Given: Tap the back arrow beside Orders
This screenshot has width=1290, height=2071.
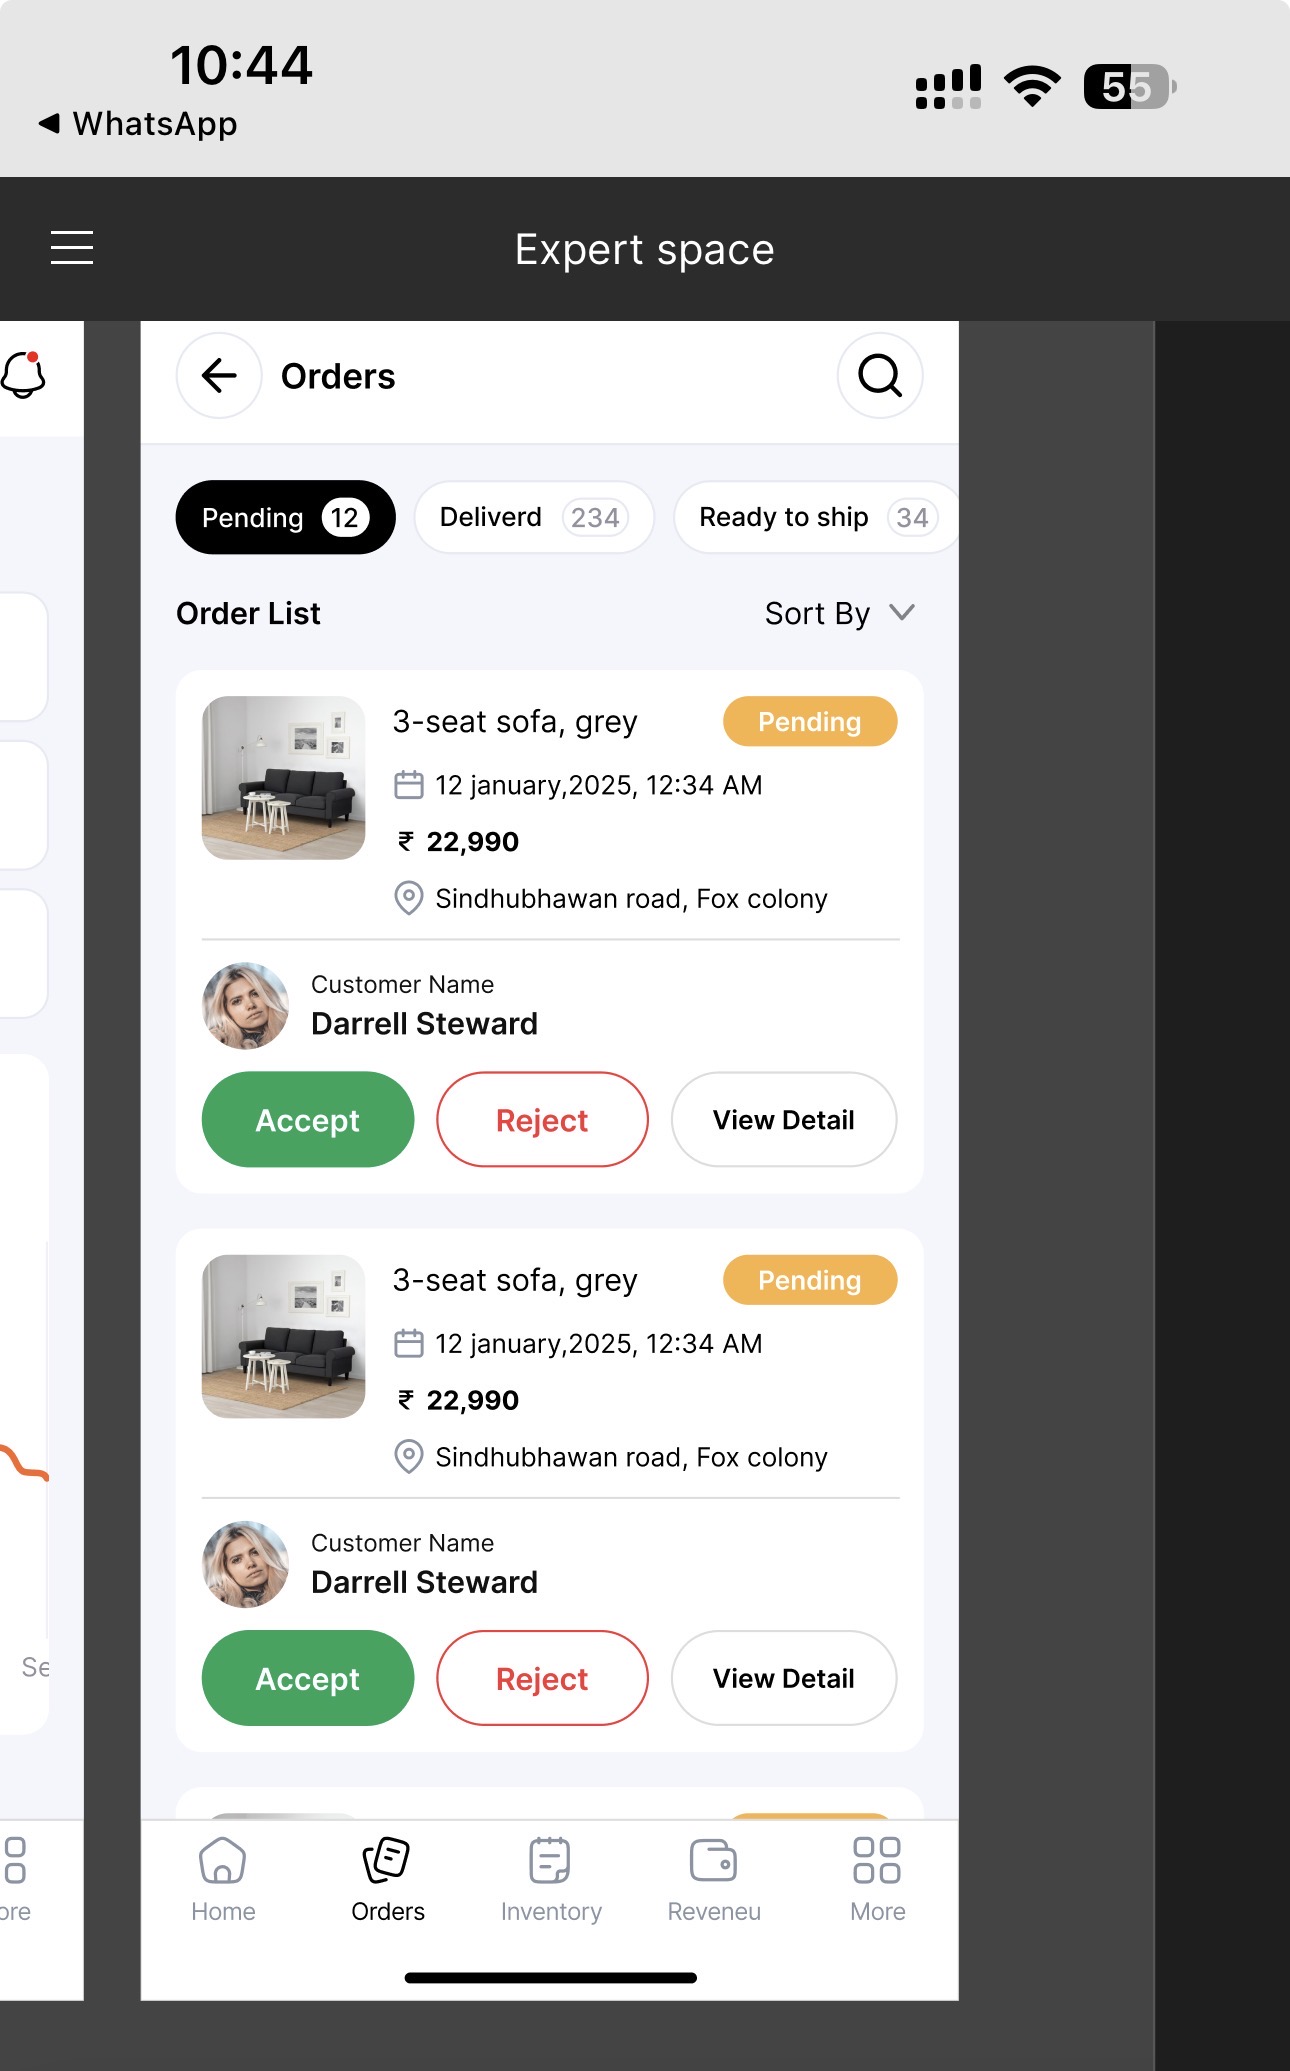Looking at the screenshot, I should (x=219, y=376).
